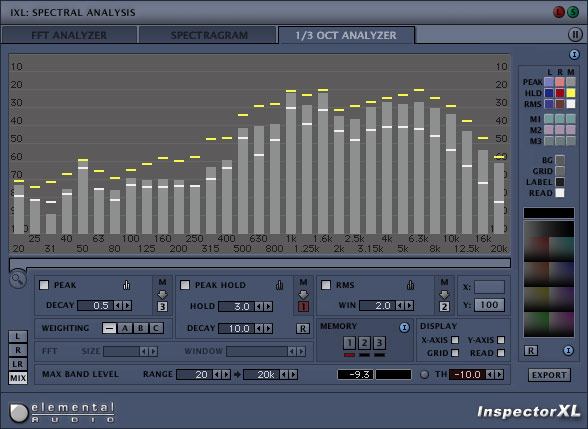This screenshot has height=429, width=588.
Task: Enable the PEAK display checkbox
Action: pos(44,285)
